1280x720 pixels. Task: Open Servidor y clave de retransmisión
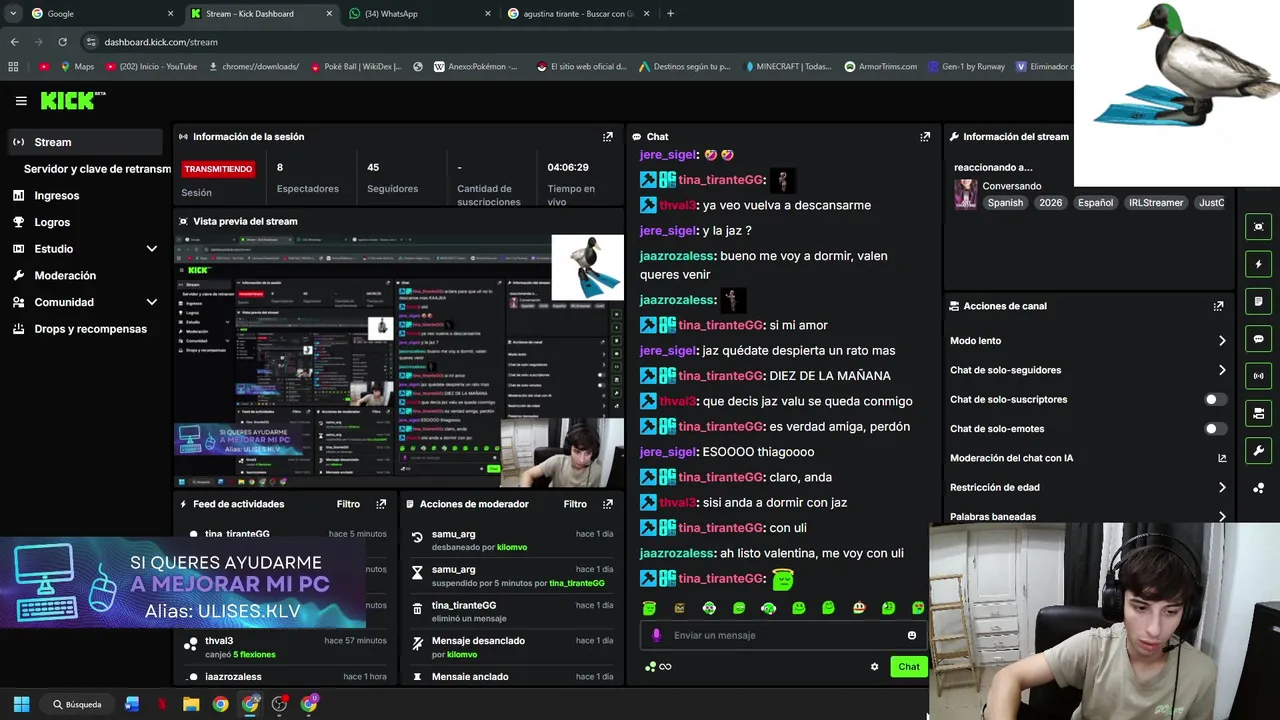97,169
